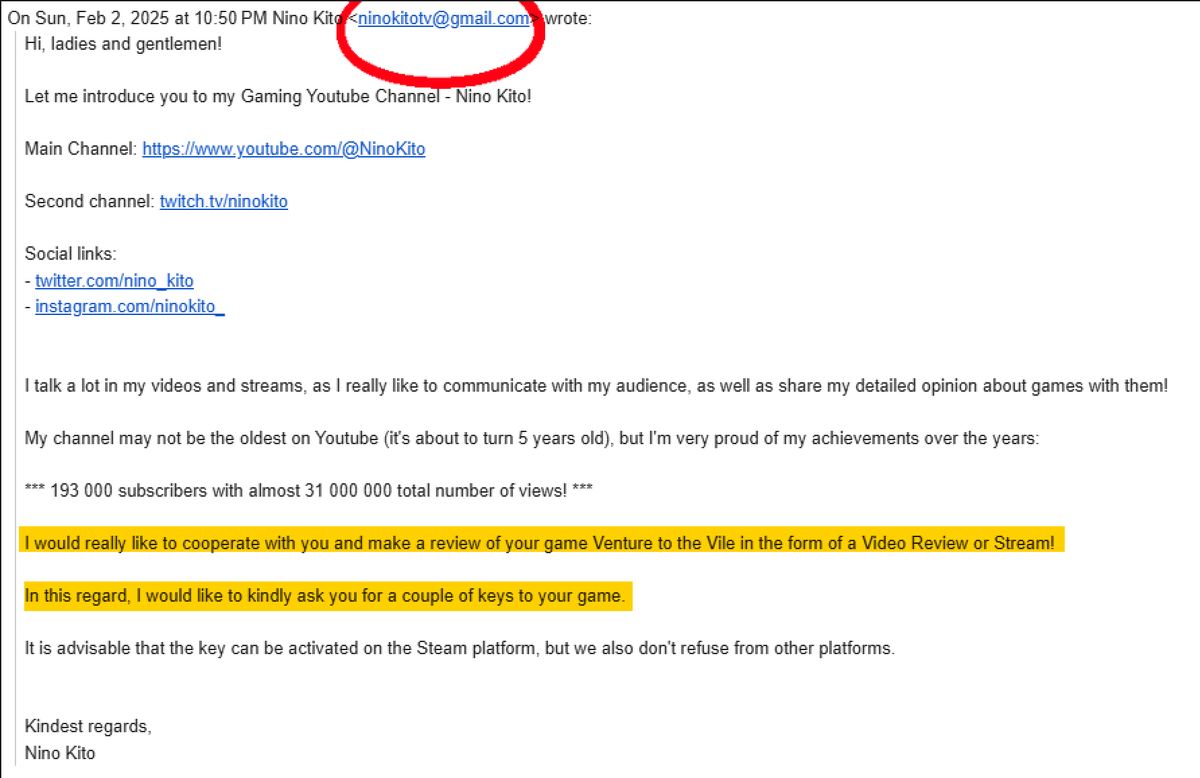Click the 'Social links:' label

tap(71, 254)
